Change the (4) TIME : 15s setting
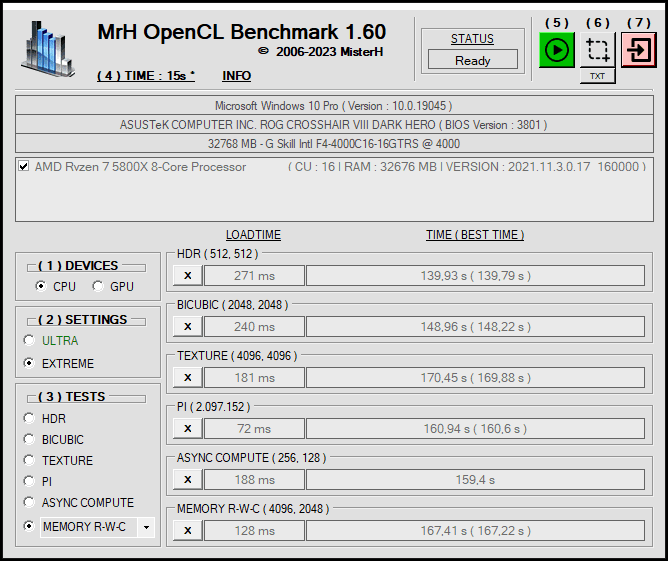The image size is (668, 561). tap(146, 76)
